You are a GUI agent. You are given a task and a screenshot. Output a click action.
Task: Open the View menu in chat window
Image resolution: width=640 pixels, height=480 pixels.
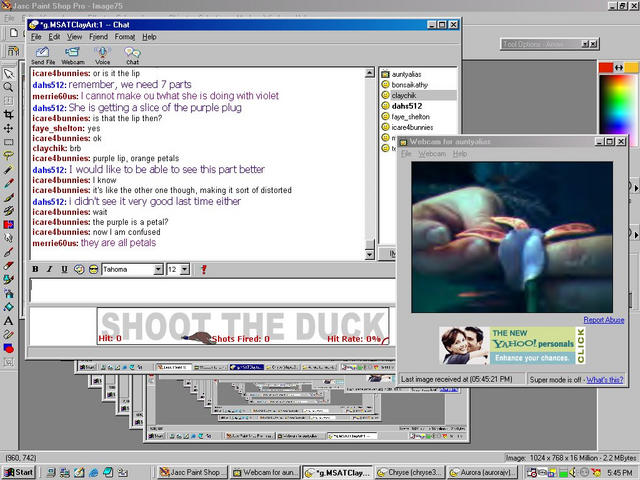click(x=74, y=37)
